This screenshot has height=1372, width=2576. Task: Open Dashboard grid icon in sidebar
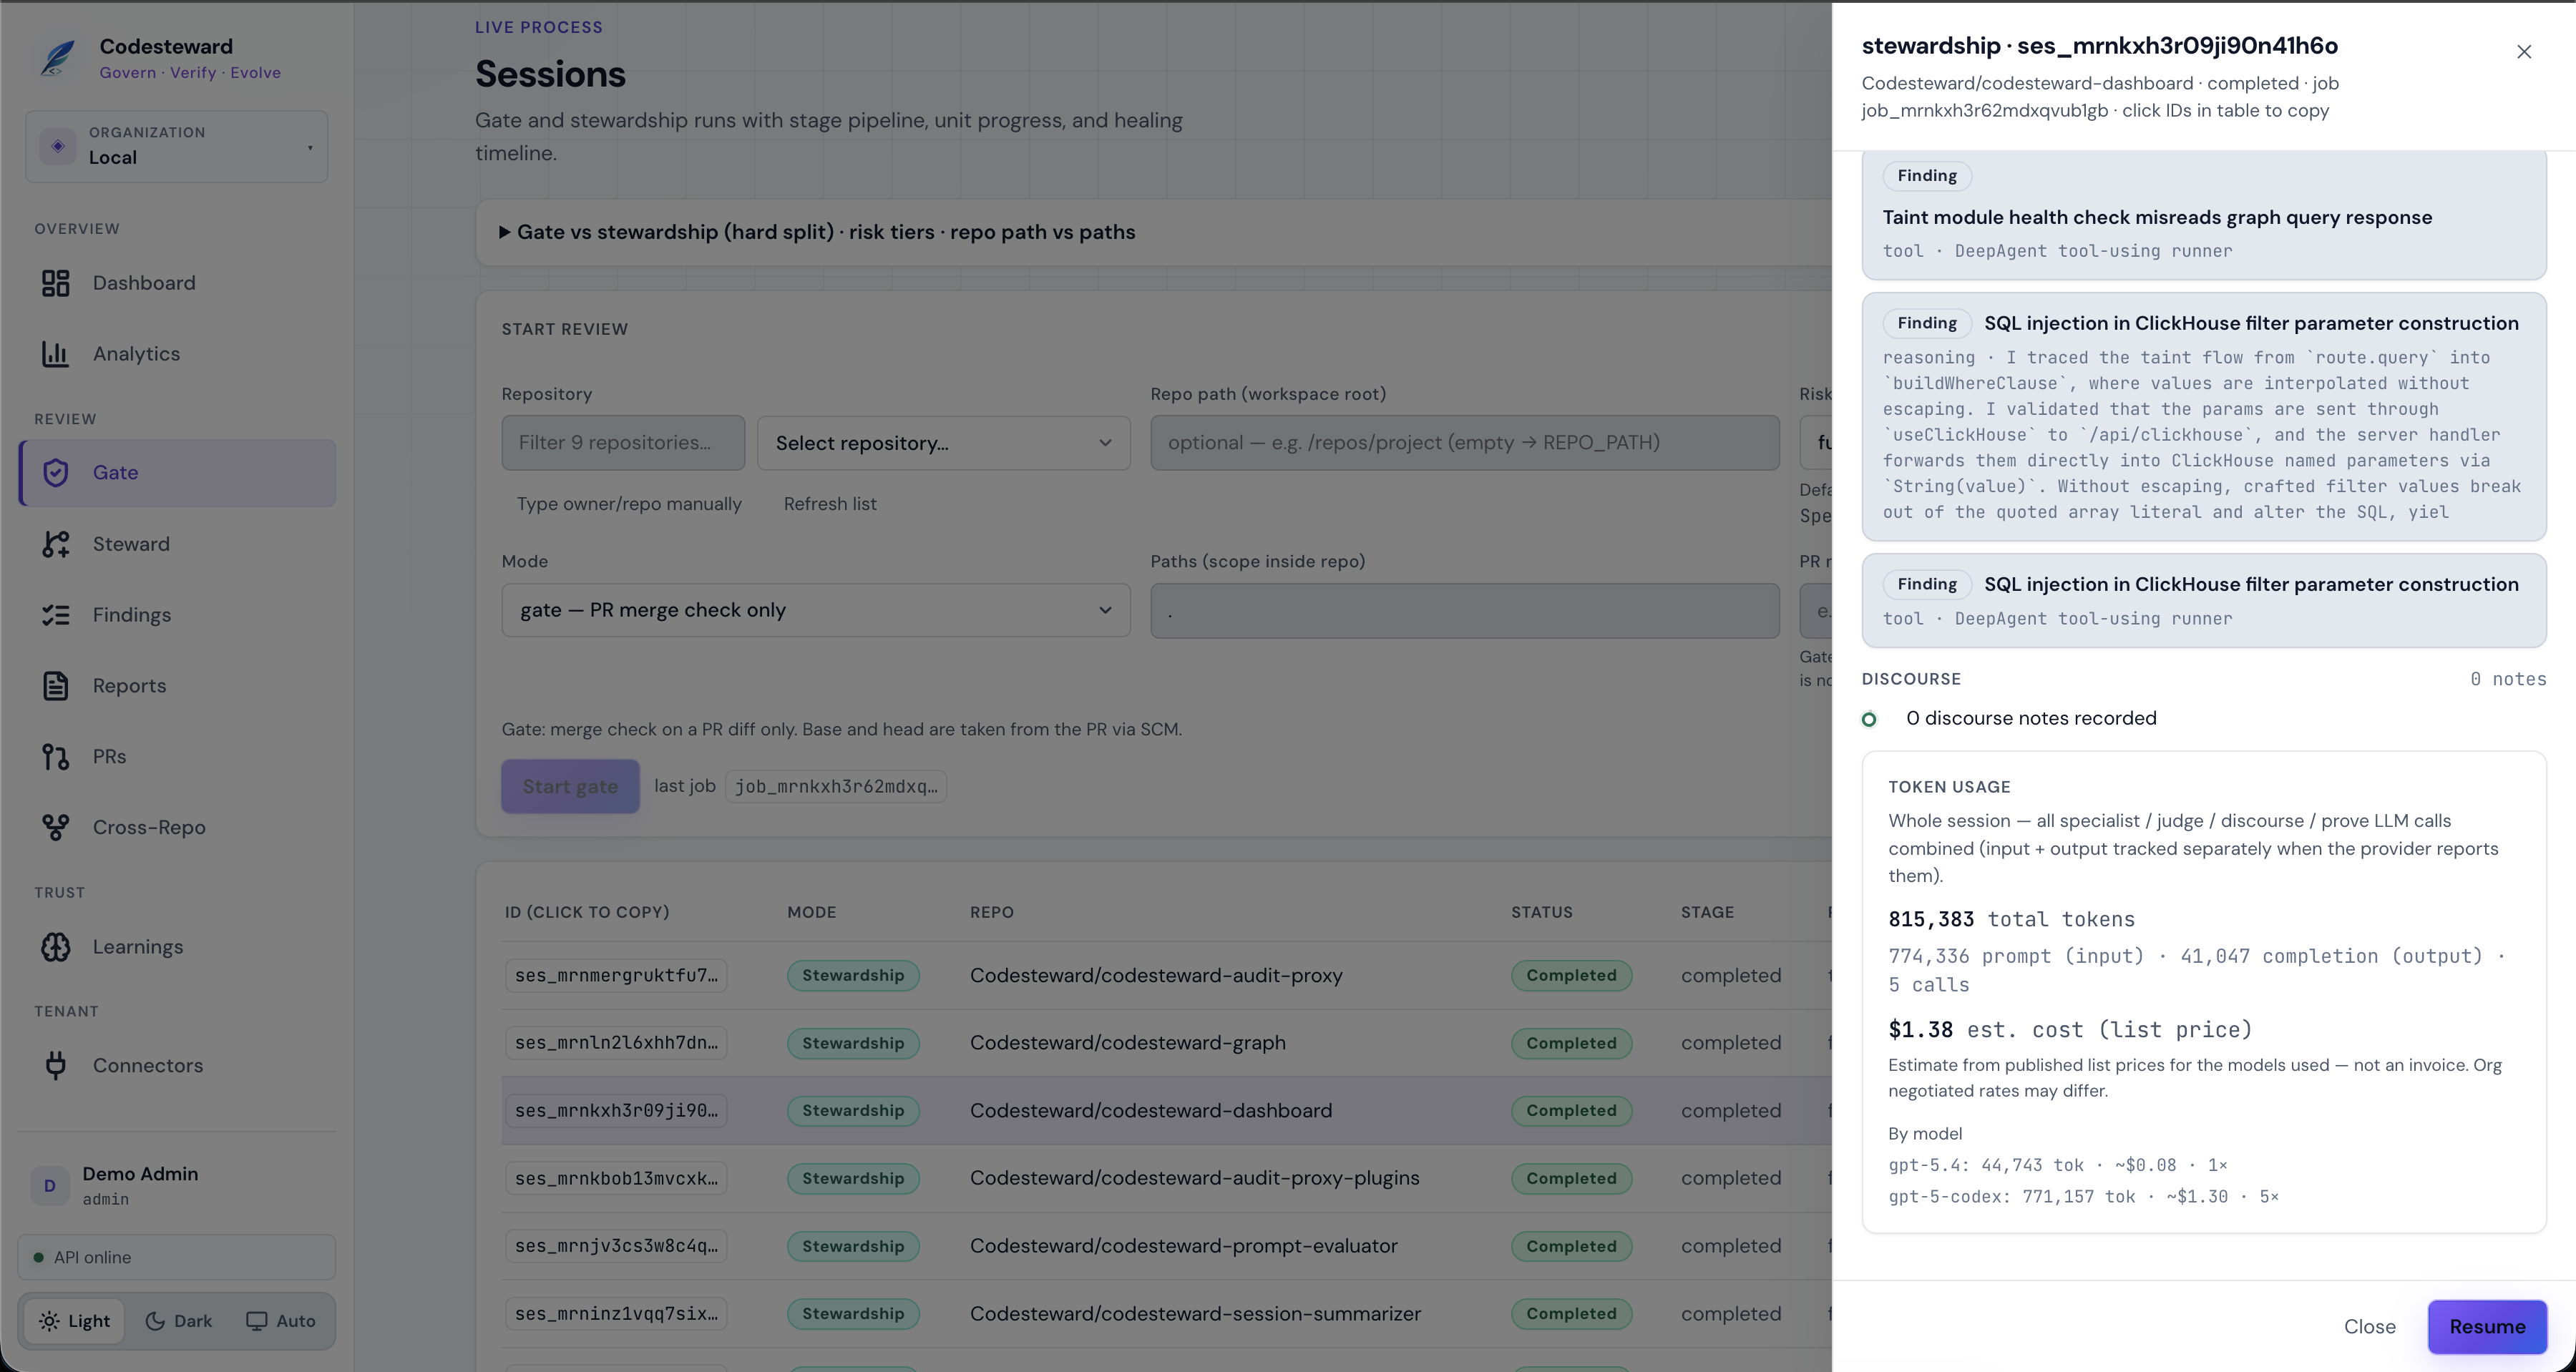coord(56,283)
